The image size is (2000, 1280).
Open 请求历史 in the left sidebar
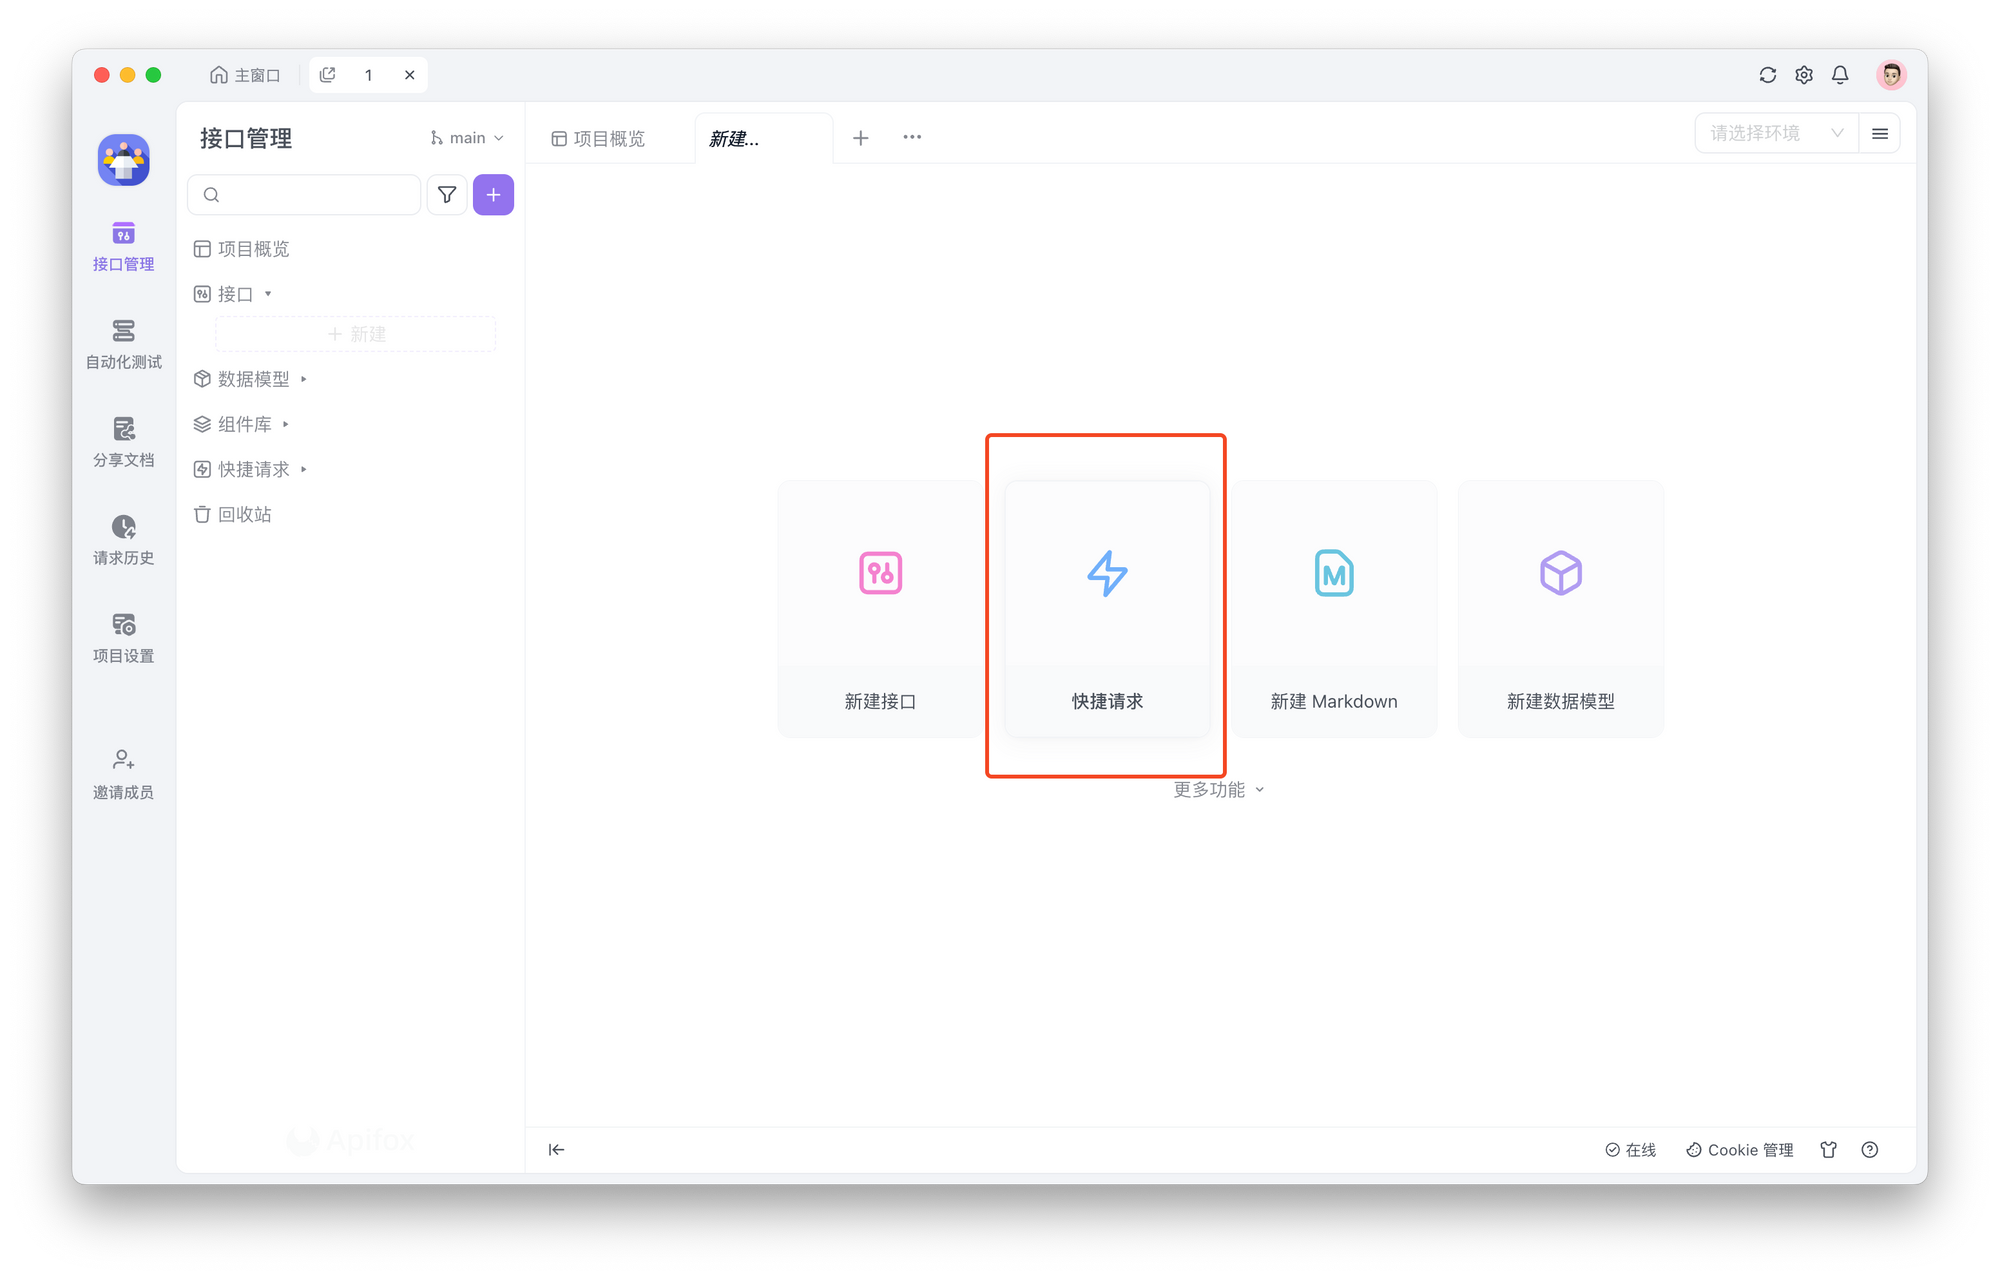(123, 541)
